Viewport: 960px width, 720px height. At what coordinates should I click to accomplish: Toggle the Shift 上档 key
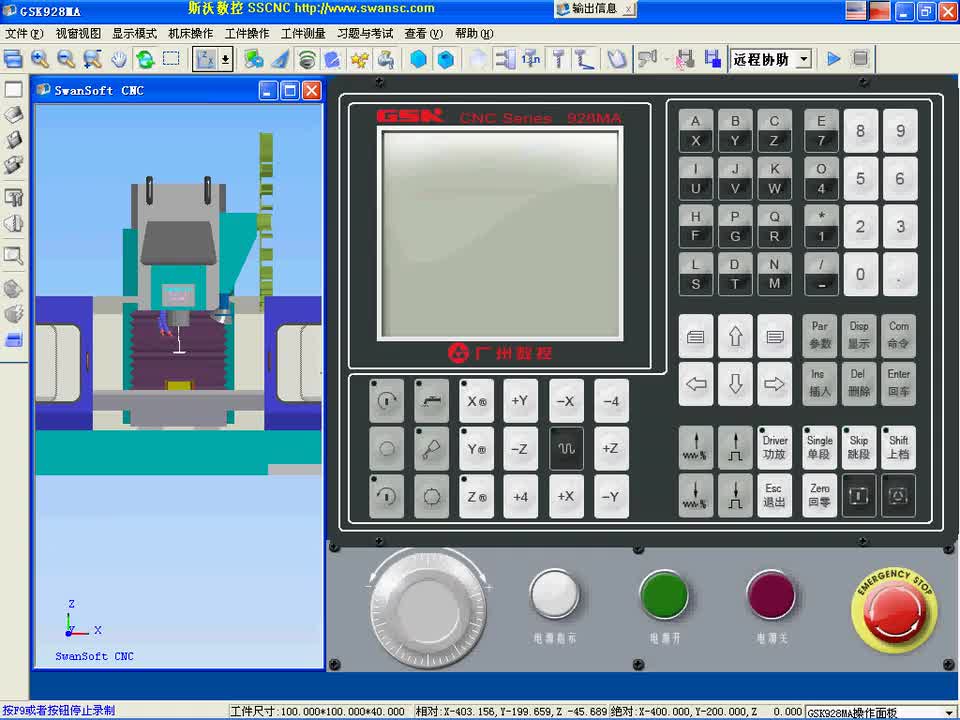(898, 448)
